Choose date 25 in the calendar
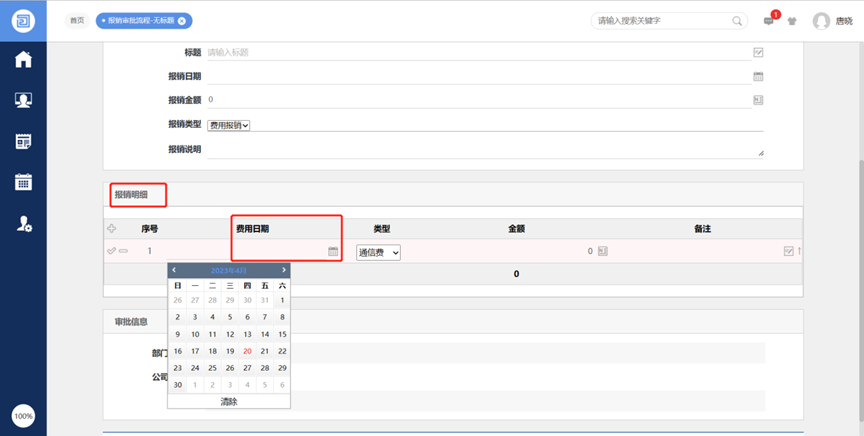Image resolution: width=864 pixels, height=436 pixels. 212,368
